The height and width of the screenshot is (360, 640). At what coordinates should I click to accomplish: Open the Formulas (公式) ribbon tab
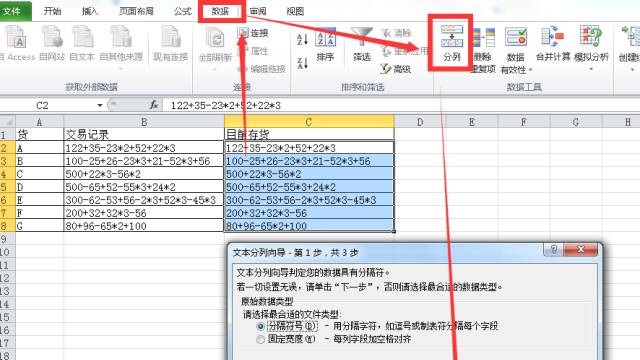[182, 11]
